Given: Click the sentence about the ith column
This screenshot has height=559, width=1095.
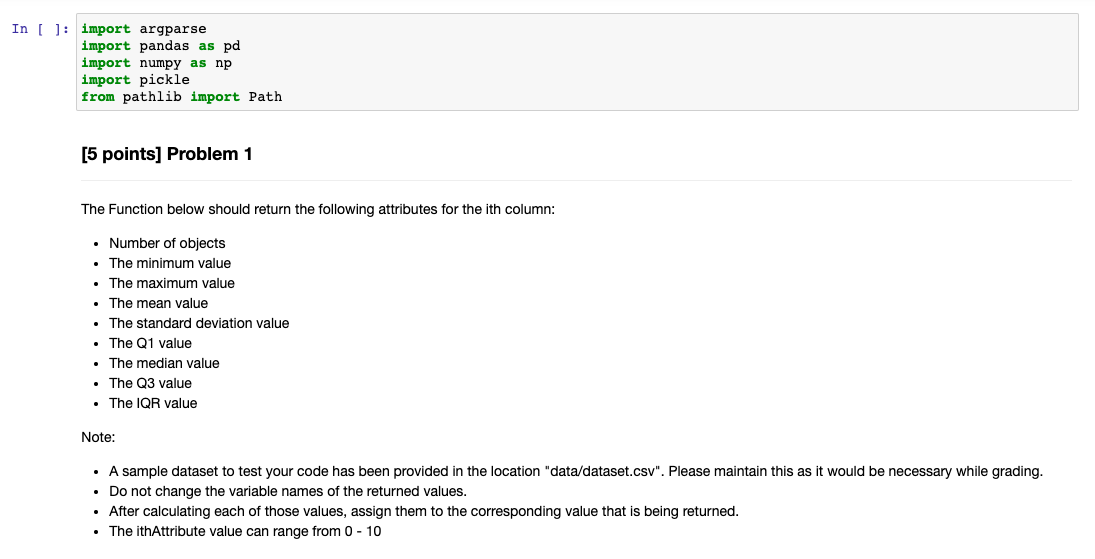Looking at the screenshot, I should click(318, 209).
